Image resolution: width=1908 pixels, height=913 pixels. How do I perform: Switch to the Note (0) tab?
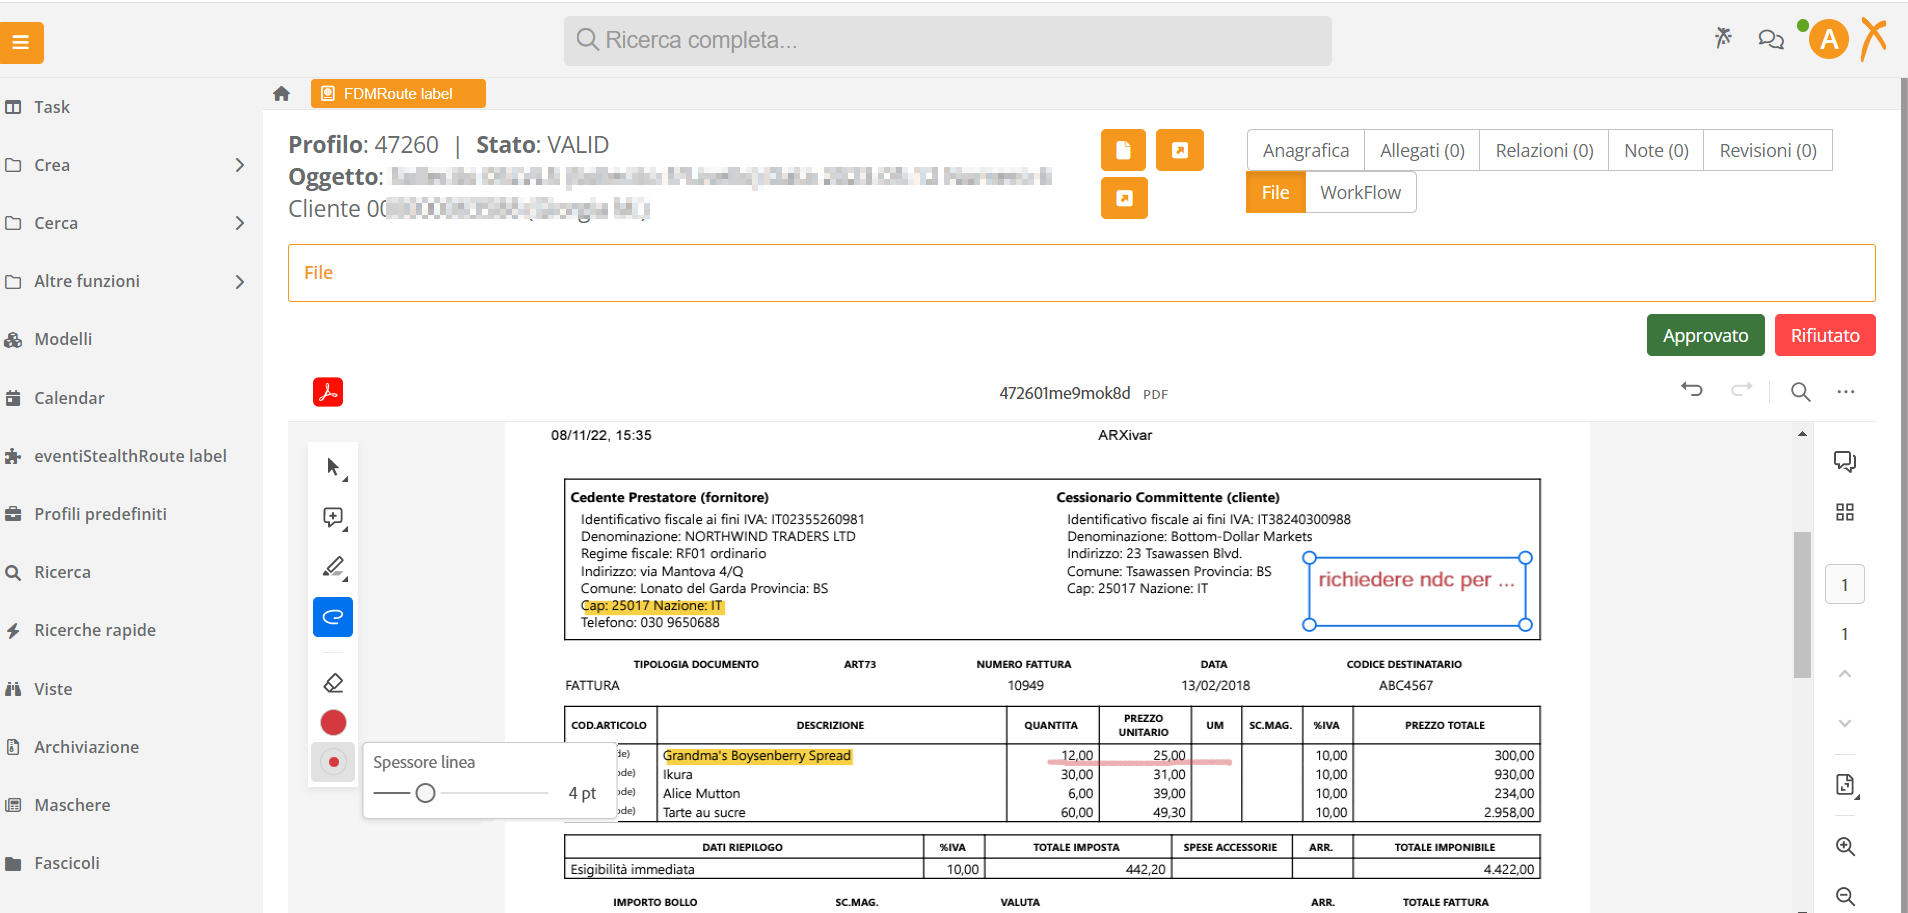(x=1656, y=150)
